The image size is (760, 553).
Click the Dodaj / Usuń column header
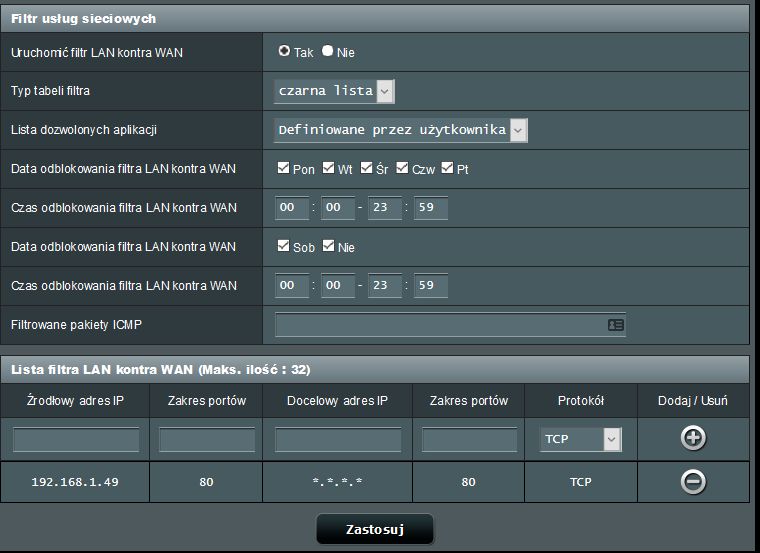693,401
